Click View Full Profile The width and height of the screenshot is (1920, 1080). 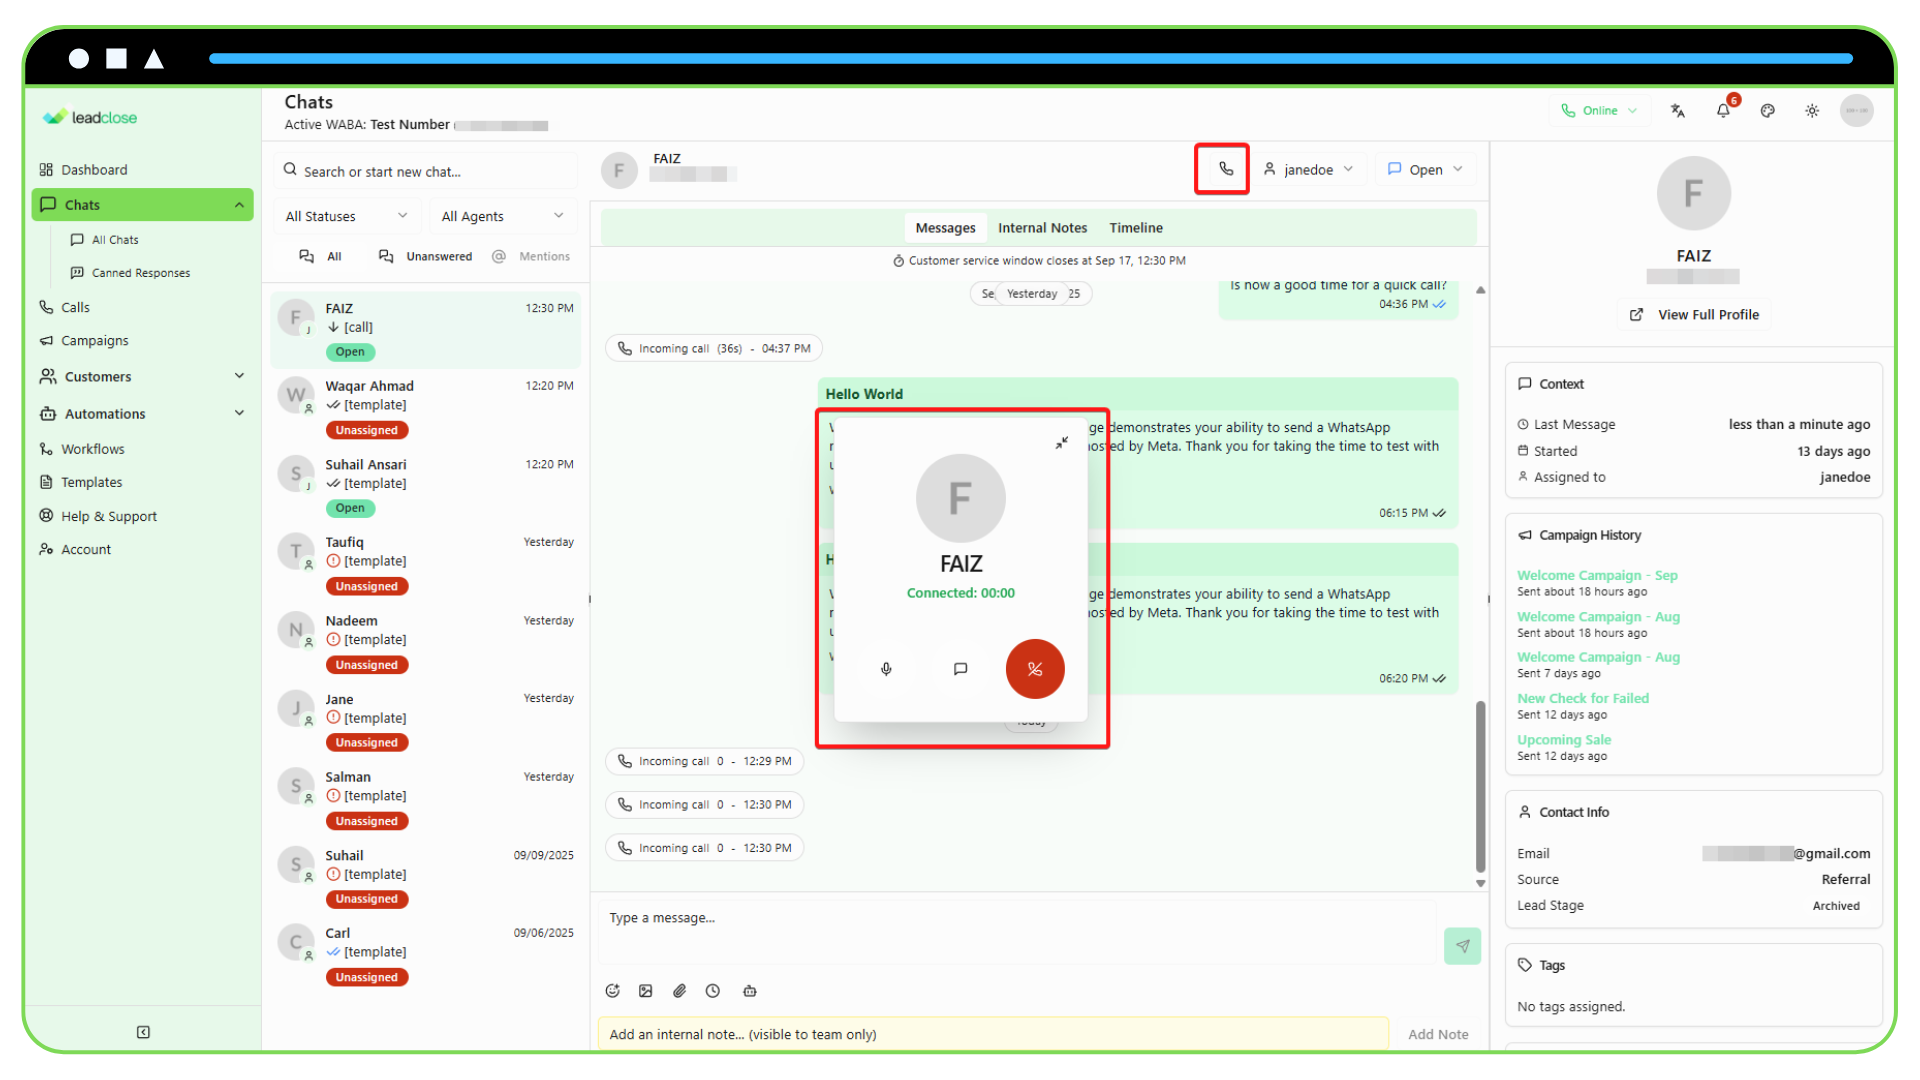pos(1692,314)
